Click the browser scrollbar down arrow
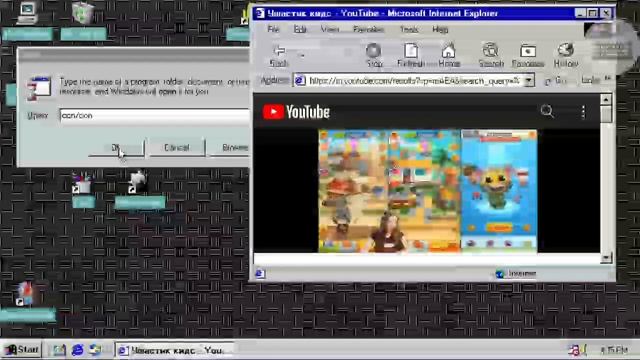This screenshot has height=360, width=640. coord(606,258)
